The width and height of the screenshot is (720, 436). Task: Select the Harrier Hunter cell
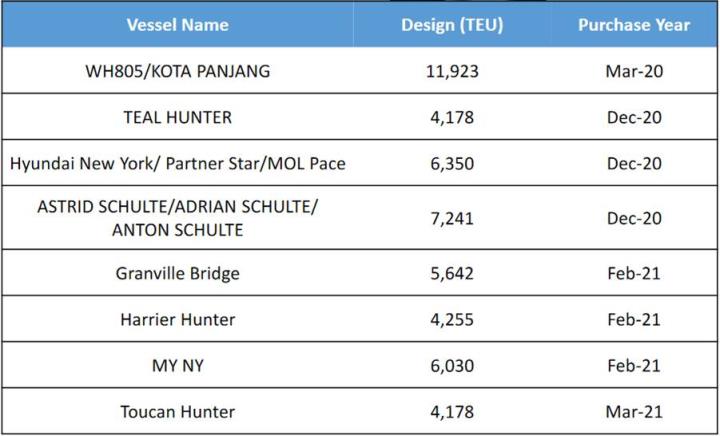pyautogui.click(x=177, y=319)
